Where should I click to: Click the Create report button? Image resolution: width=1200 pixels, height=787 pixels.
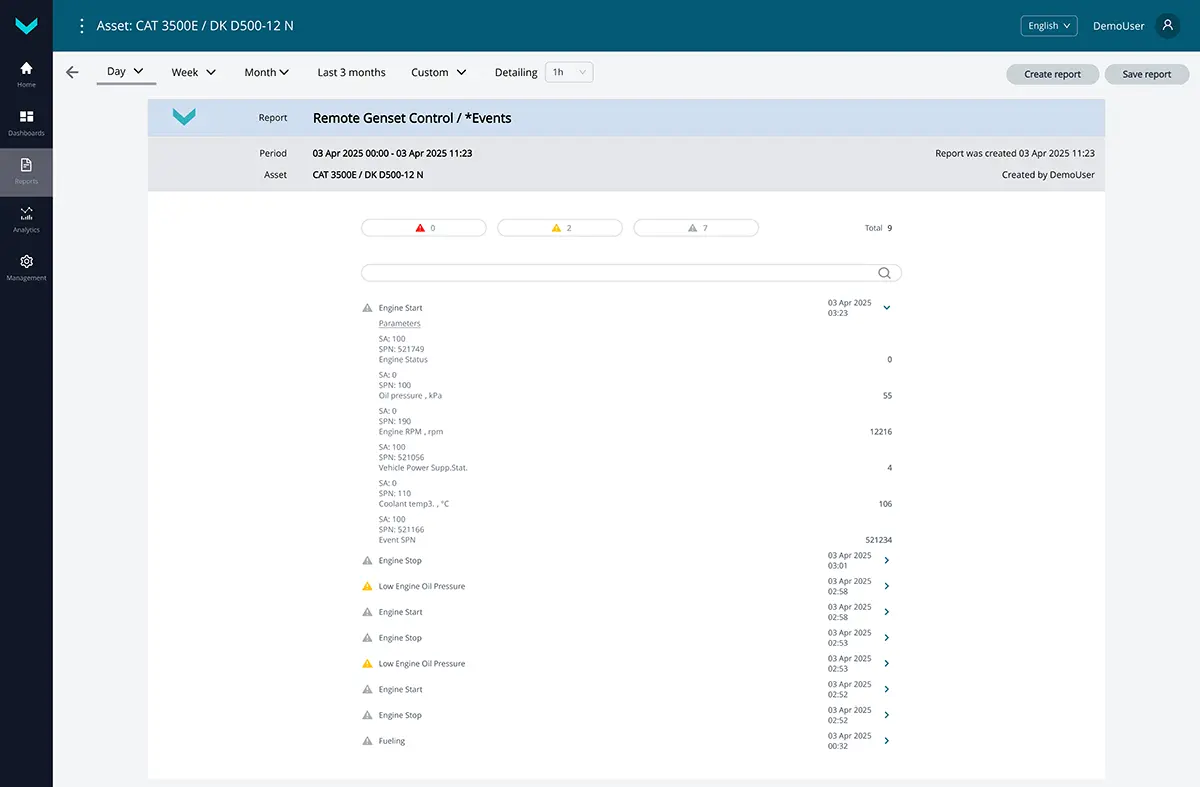[x=1052, y=74]
